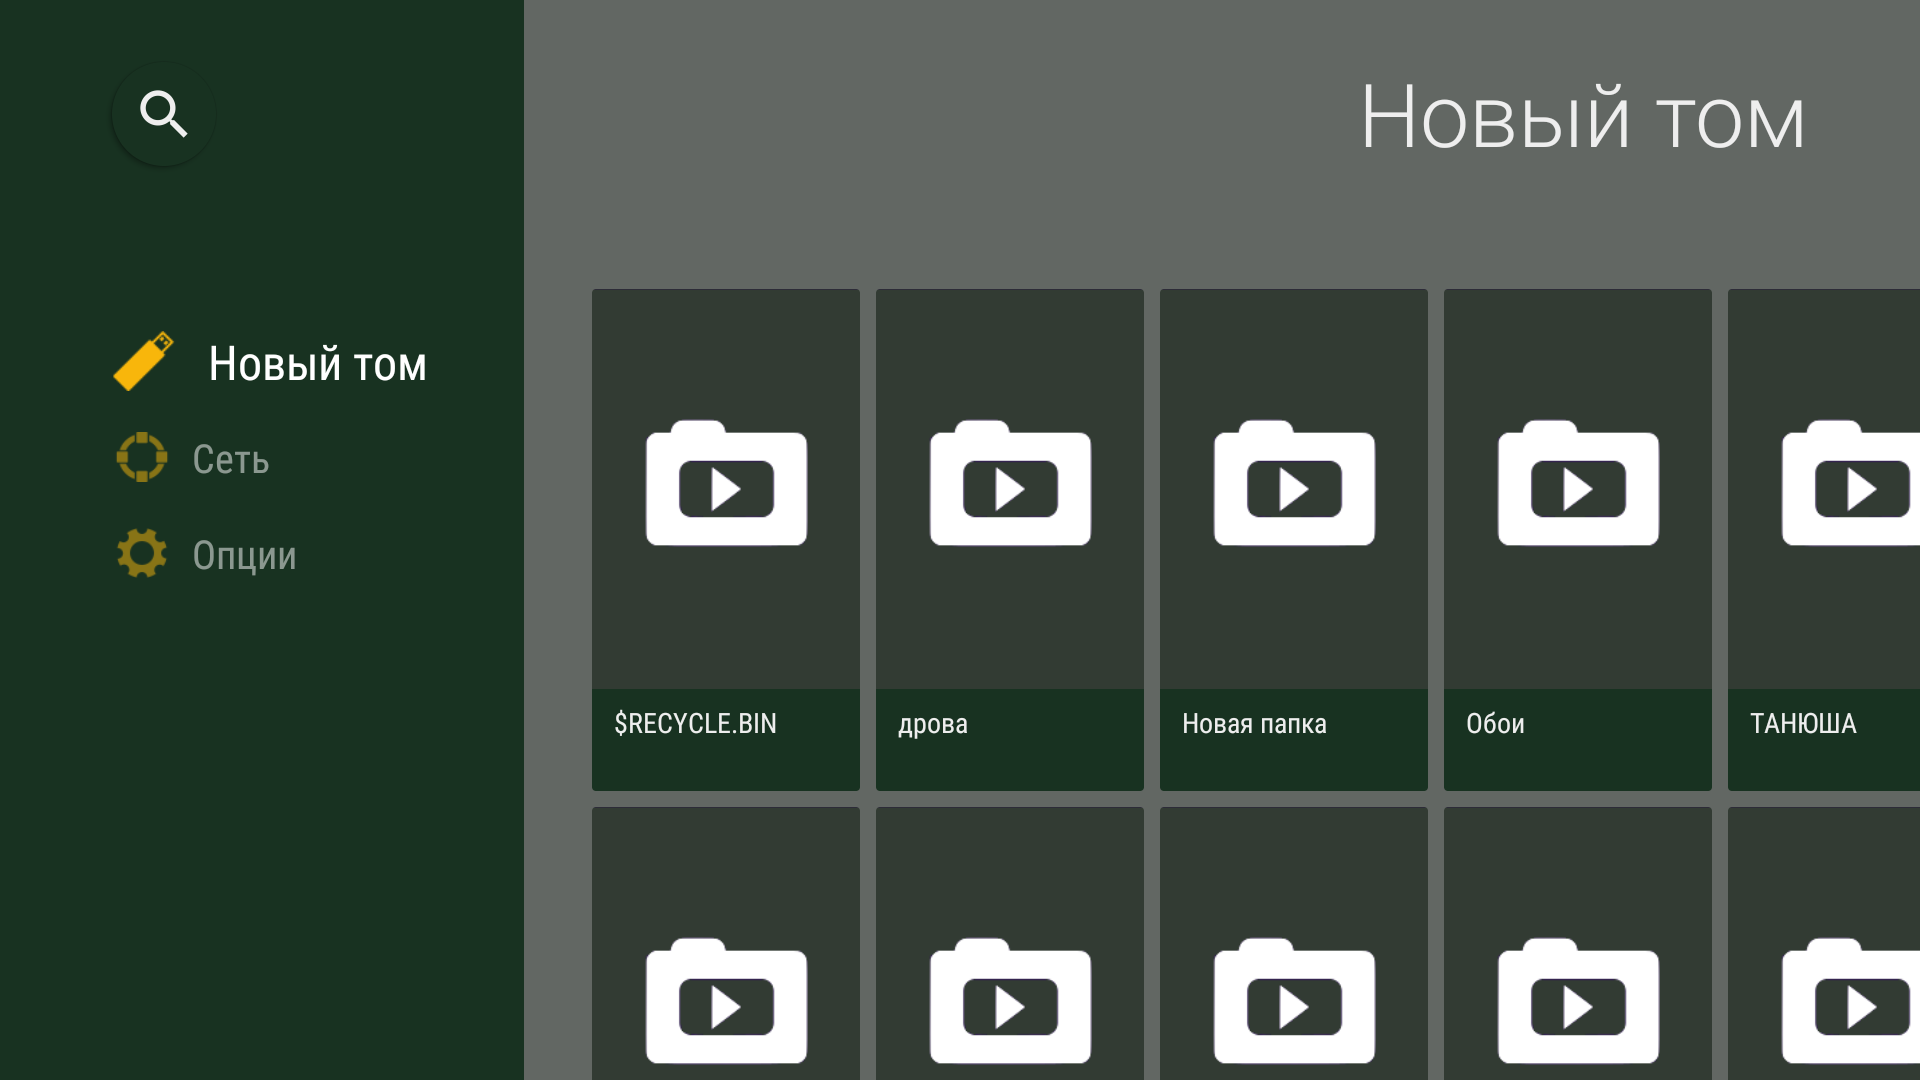Open the fourth folder in second row
This screenshot has width=1920, height=1080.
click(x=1578, y=1000)
